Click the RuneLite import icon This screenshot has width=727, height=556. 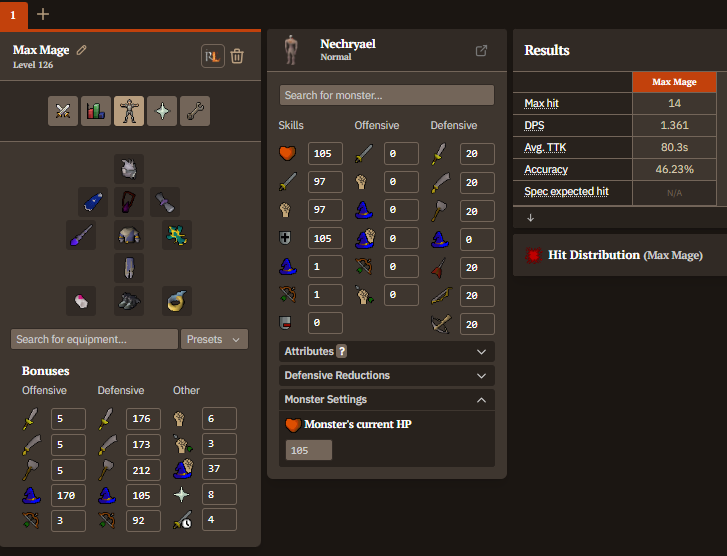coord(212,56)
